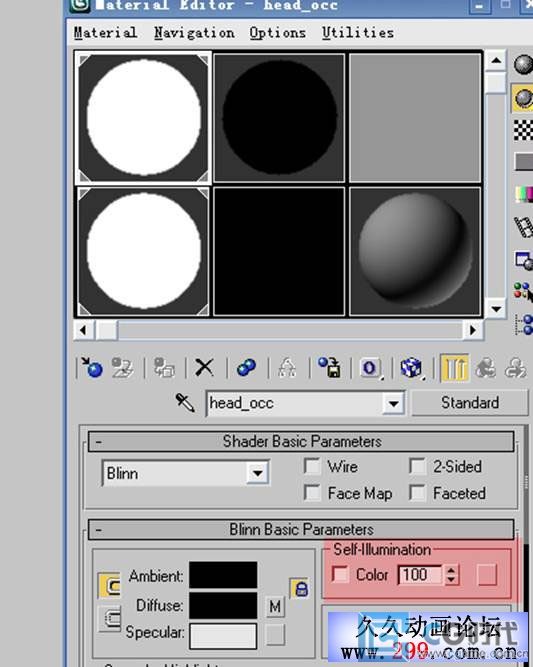The height and width of the screenshot is (667, 533).
Task: Click sample slots scroll left arrow
Action: (x=84, y=330)
